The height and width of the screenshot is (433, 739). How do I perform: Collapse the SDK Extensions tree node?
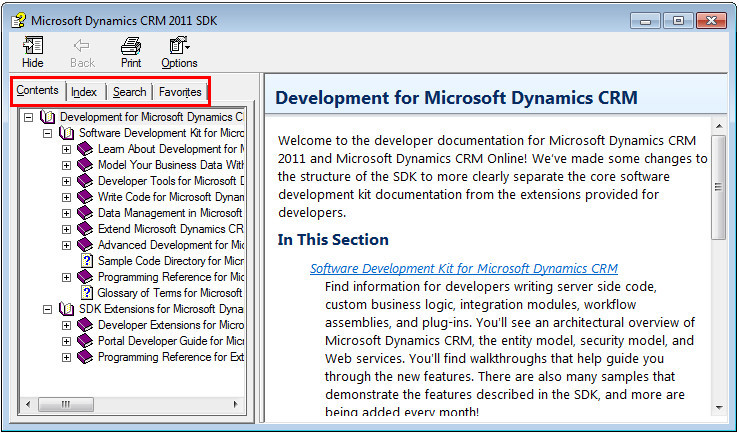click(47, 309)
